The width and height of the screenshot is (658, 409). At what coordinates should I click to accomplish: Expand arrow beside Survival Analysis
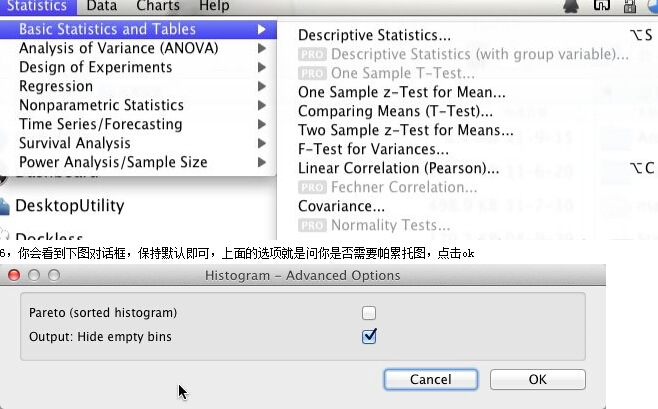261,143
